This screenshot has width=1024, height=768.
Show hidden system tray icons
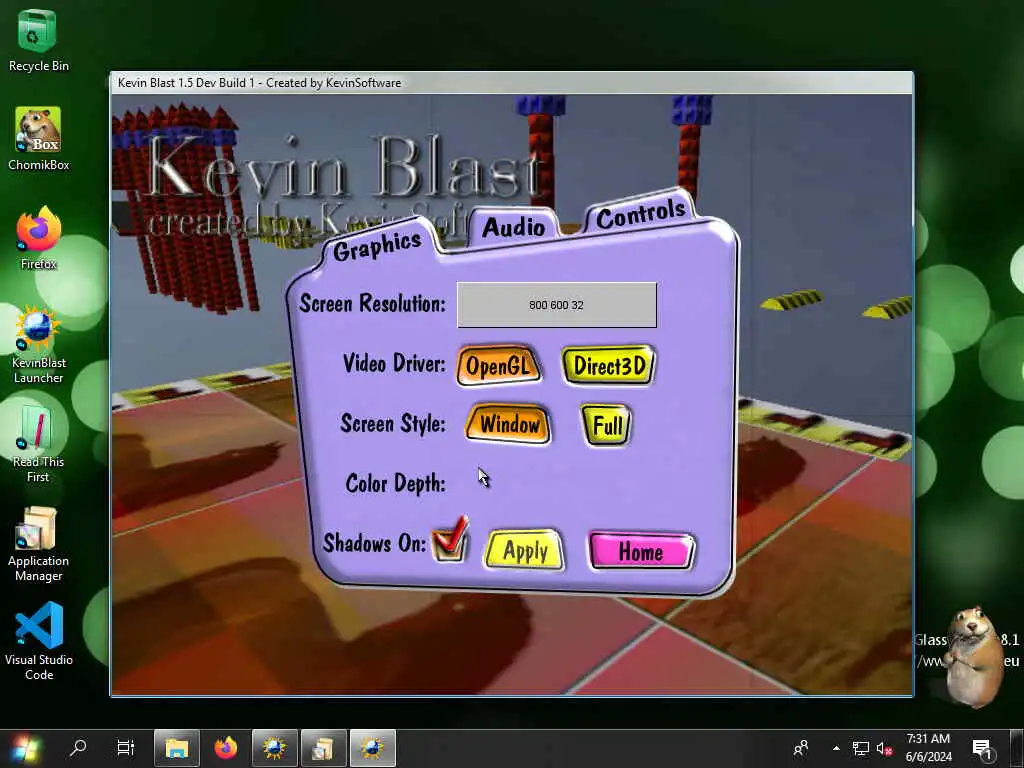pyautogui.click(x=836, y=748)
